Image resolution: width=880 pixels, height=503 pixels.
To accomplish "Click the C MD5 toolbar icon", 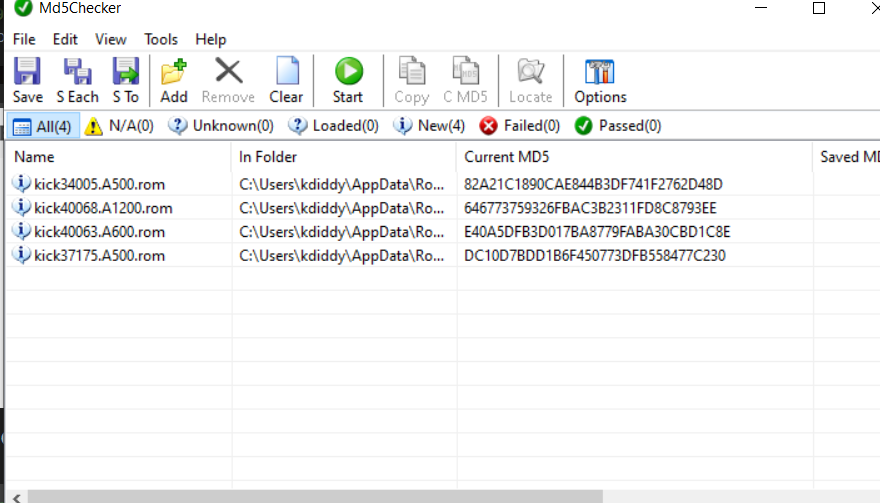I will coord(465,80).
